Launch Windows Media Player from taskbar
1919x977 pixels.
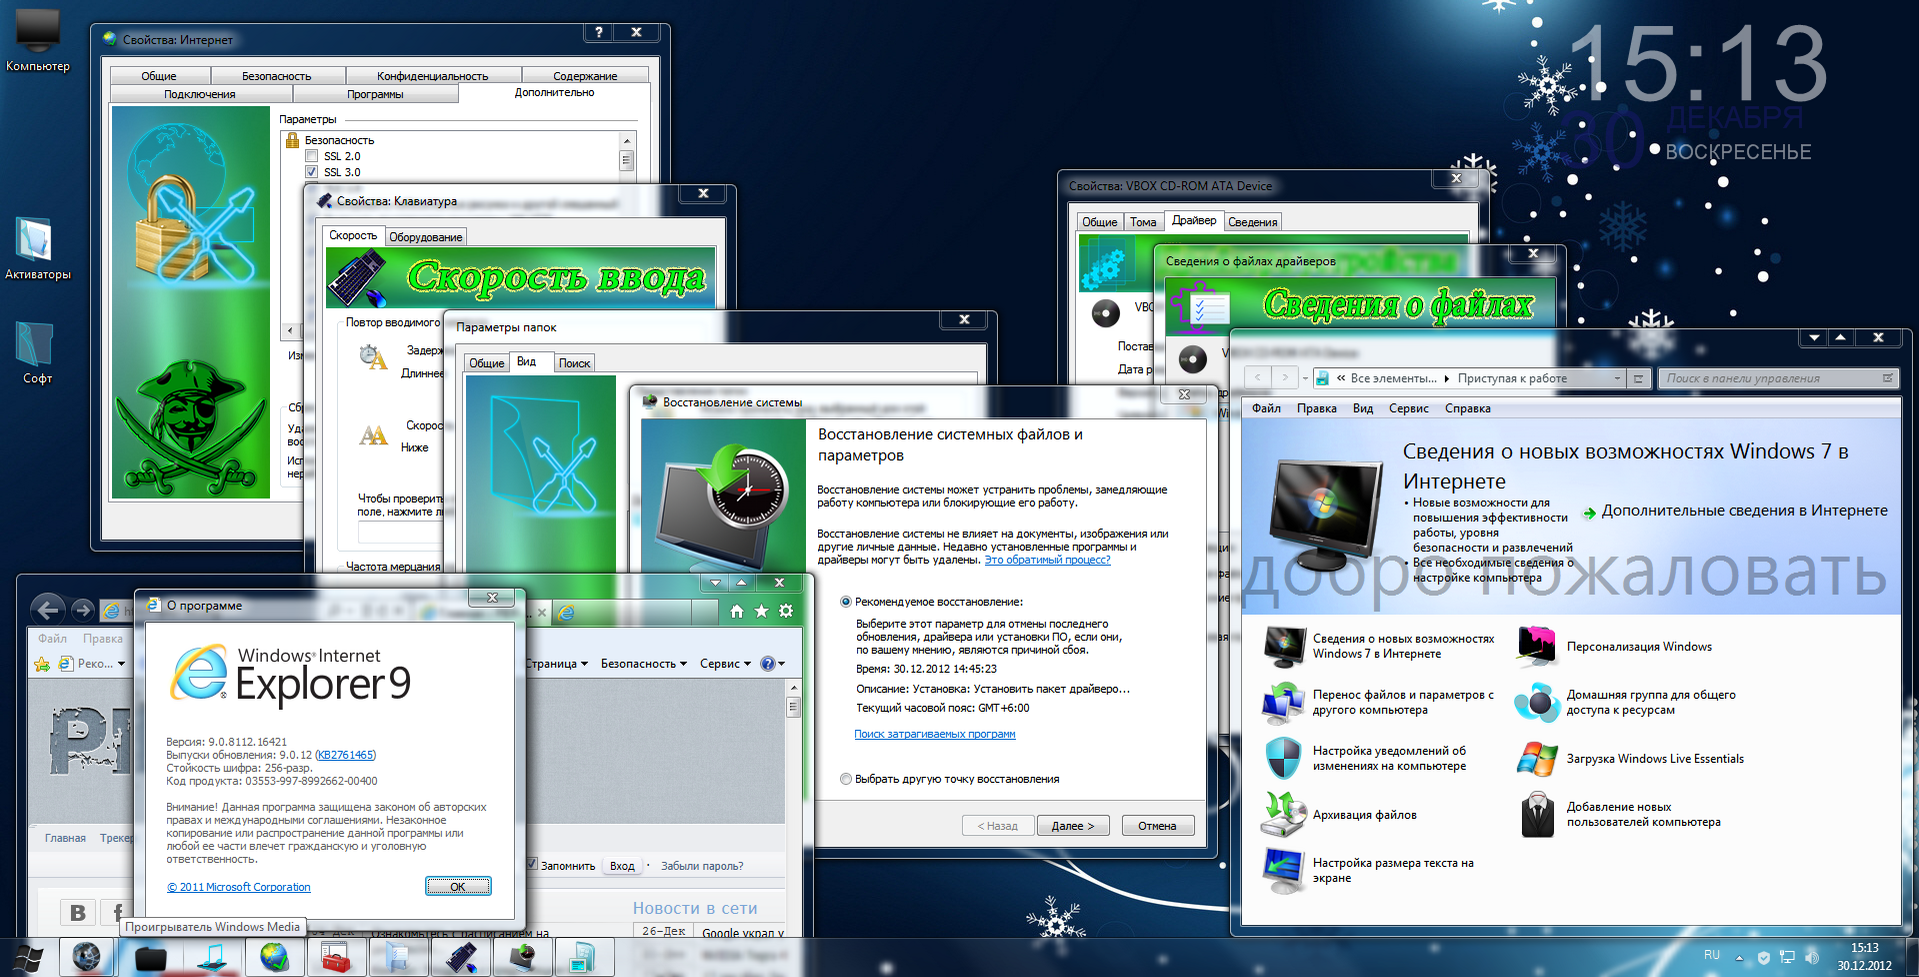click(212, 958)
